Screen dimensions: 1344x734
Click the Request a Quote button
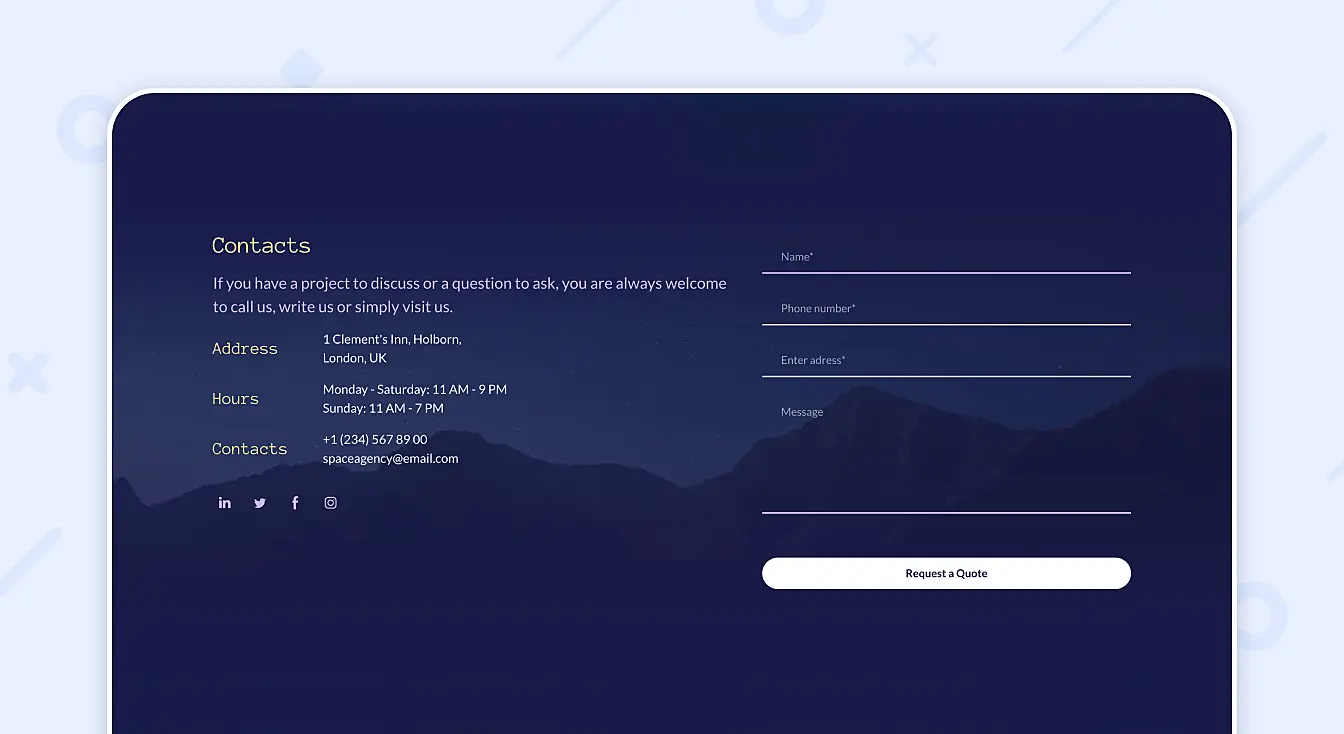[x=946, y=573]
